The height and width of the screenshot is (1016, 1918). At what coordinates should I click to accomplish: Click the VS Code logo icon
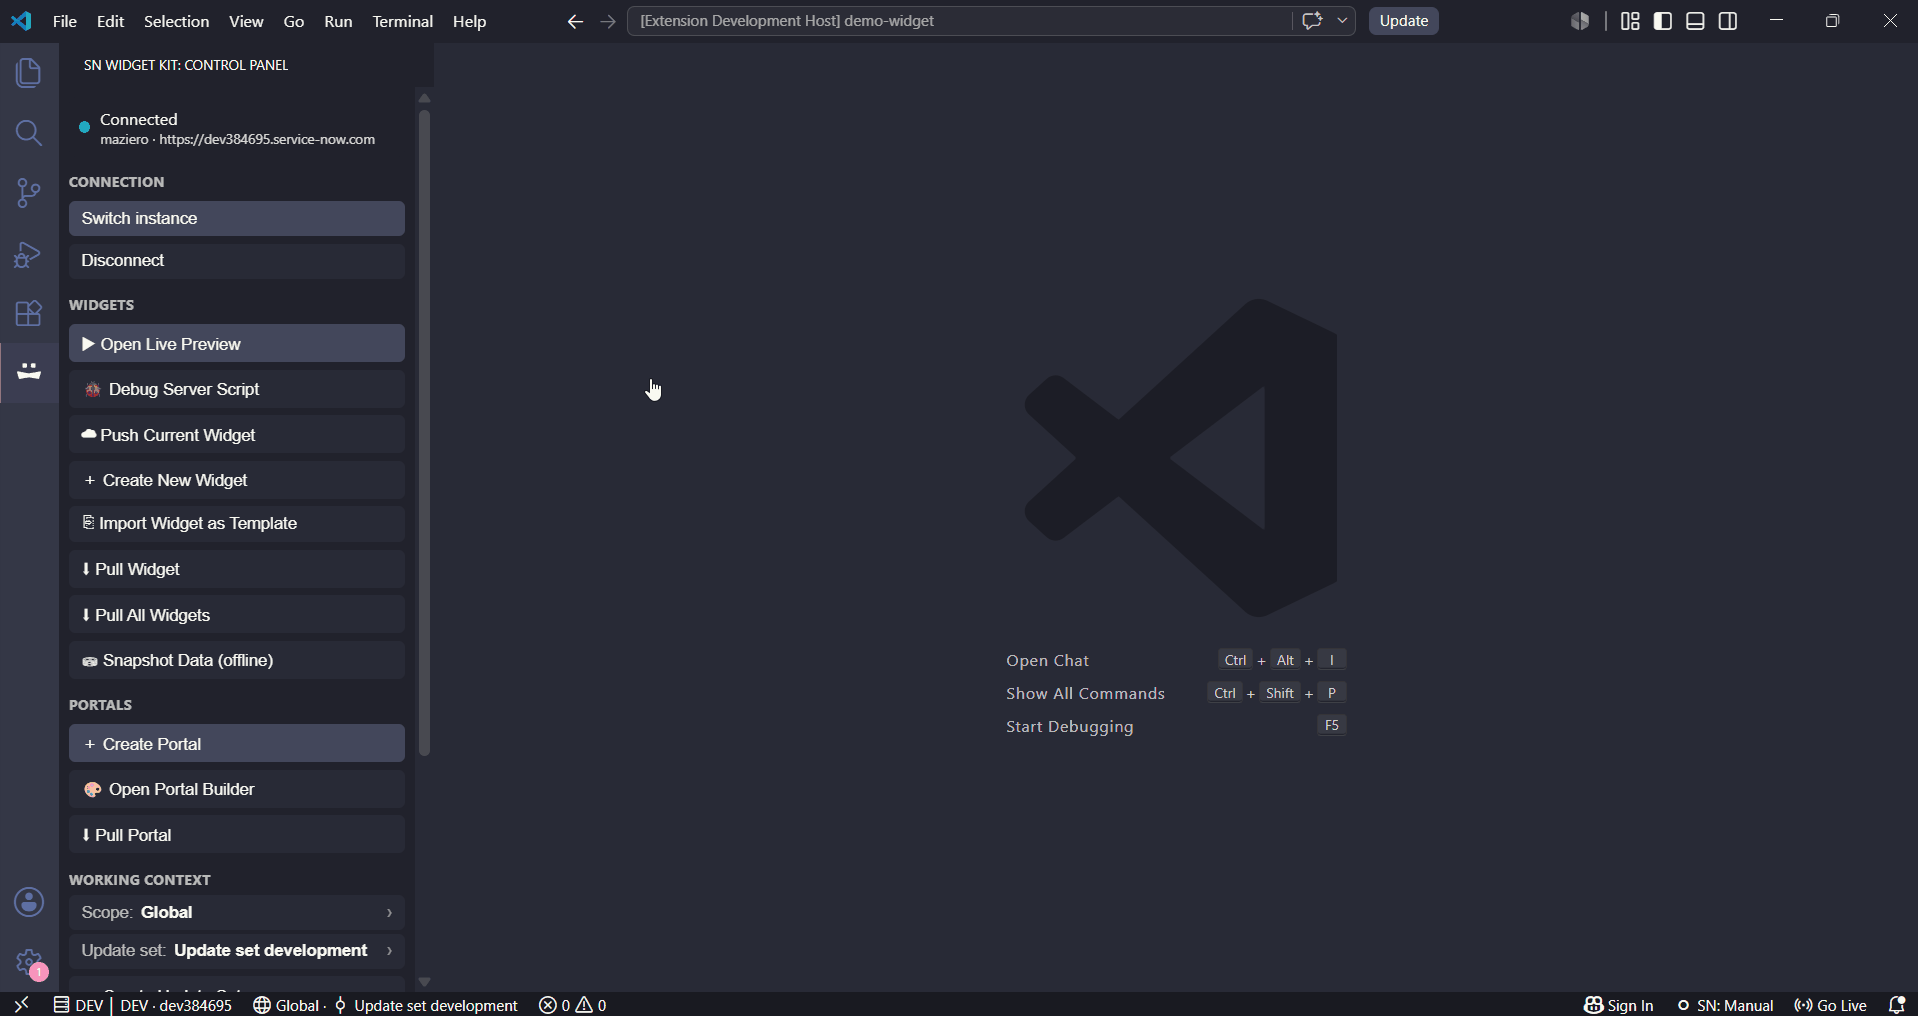pyautogui.click(x=21, y=21)
